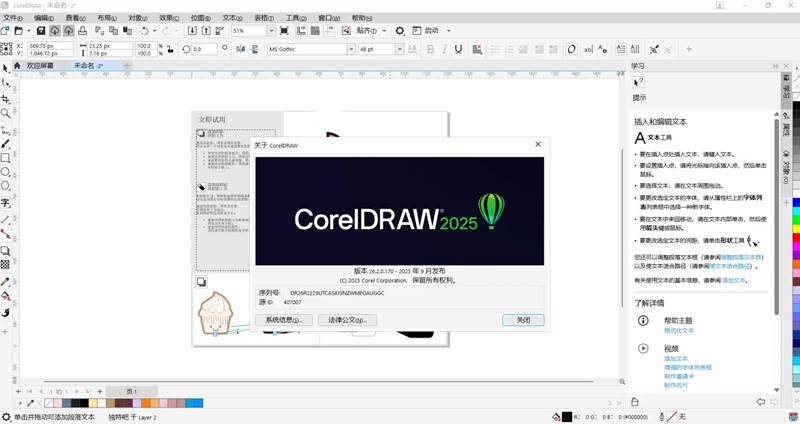Click the Print icon in toolbar
Screen dimensions: 800x424
point(82,31)
